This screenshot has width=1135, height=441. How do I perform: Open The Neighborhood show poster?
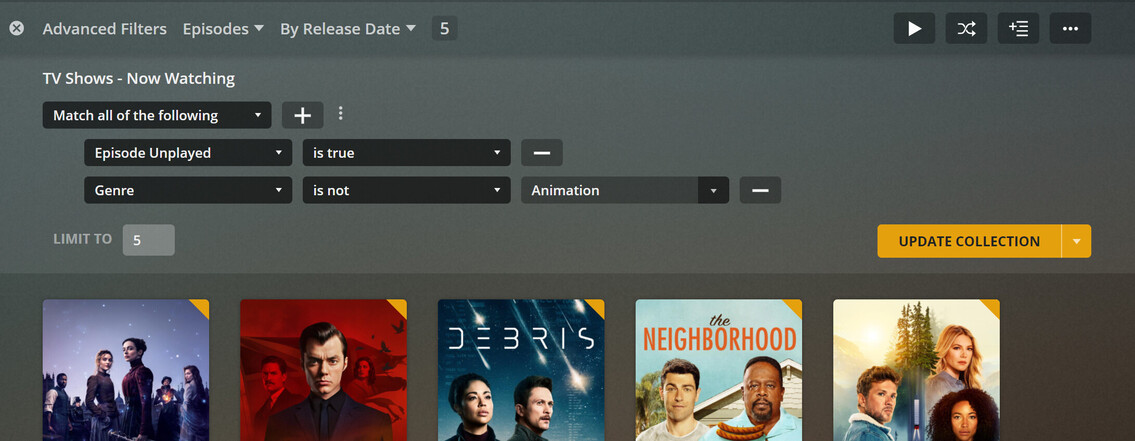click(719, 370)
